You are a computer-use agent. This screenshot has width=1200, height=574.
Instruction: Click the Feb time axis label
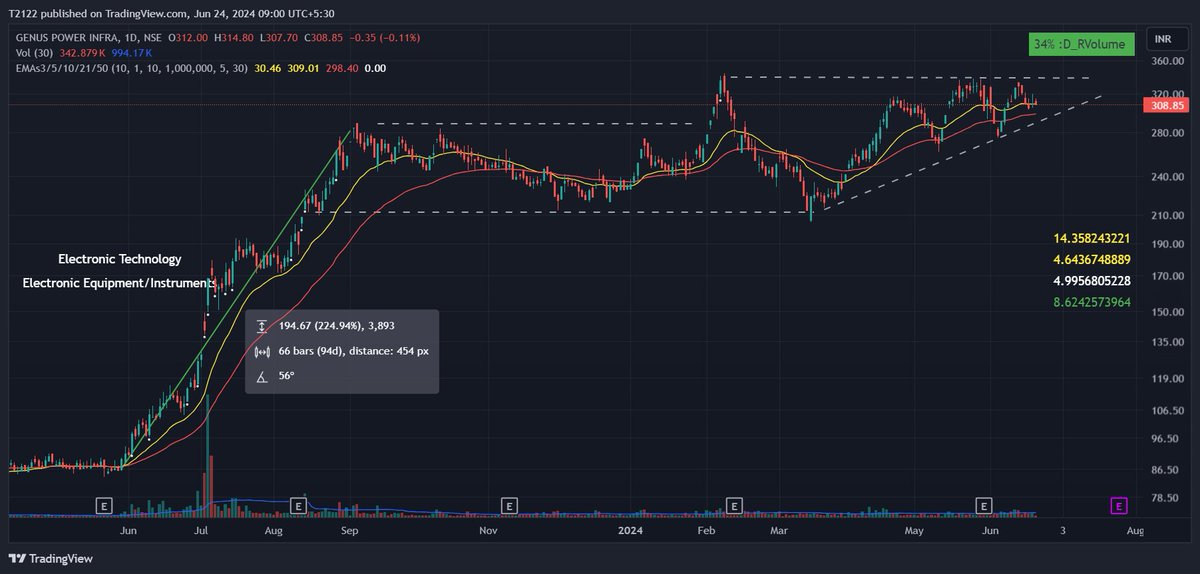[x=707, y=531]
